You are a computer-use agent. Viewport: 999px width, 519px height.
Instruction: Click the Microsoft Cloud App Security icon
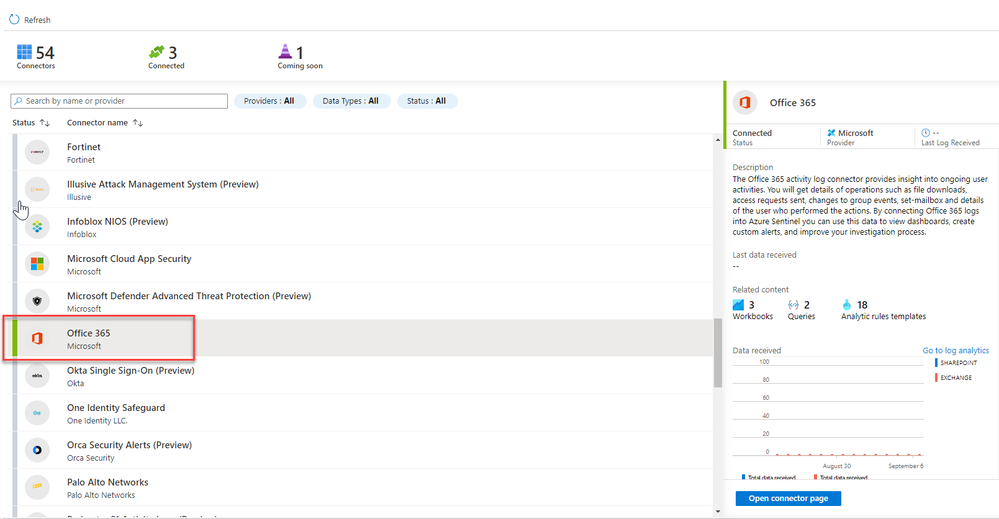[x=37, y=264]
